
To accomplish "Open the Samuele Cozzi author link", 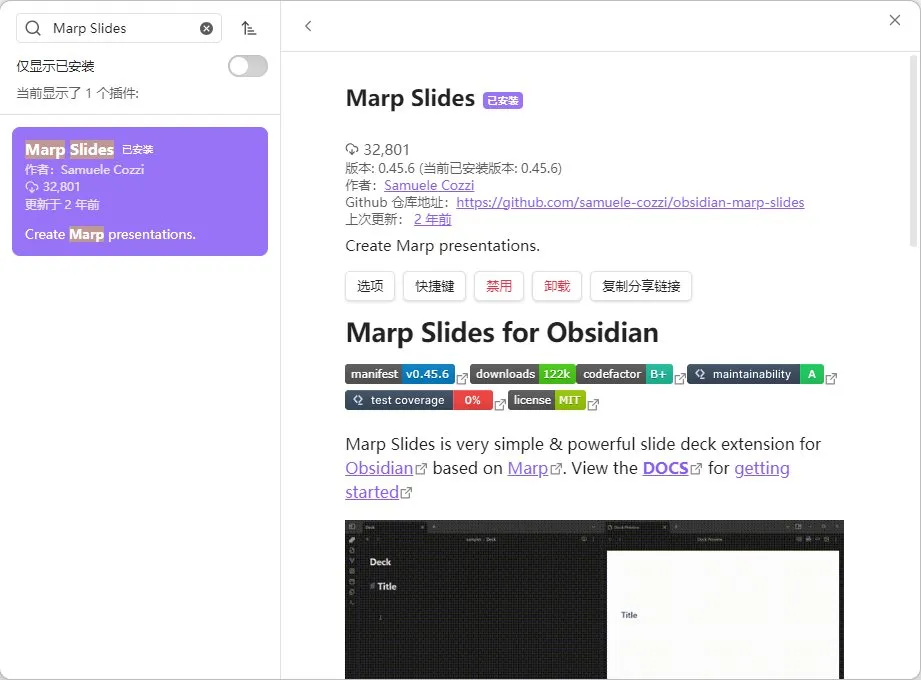I will [429, 185].
